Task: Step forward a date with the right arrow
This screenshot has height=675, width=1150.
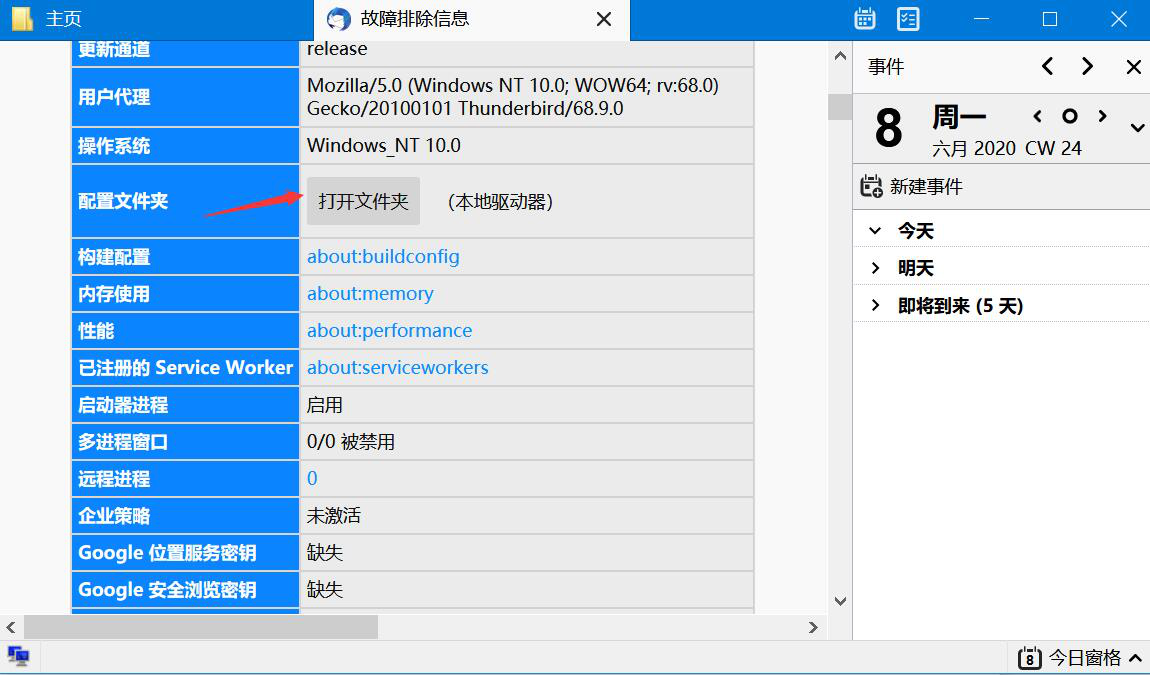Action: click(x=1100, y=115)
